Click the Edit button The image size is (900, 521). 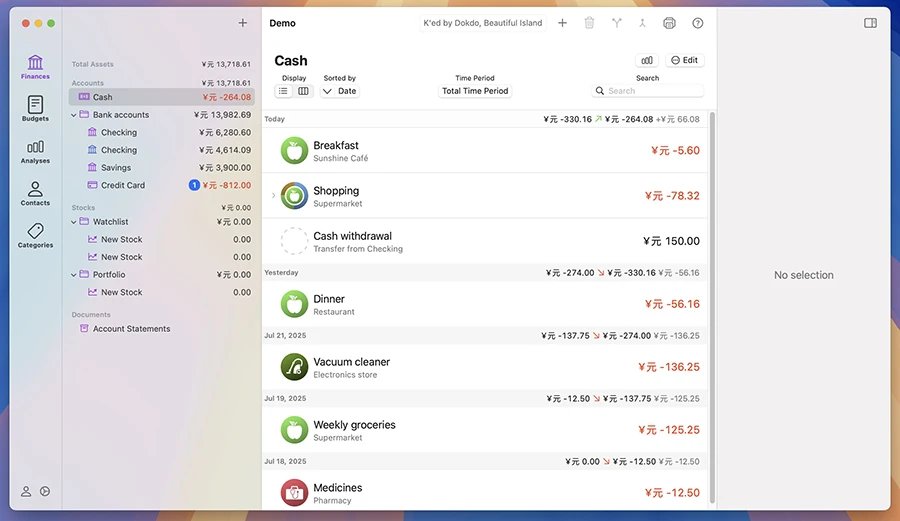(x=684, y=60)
